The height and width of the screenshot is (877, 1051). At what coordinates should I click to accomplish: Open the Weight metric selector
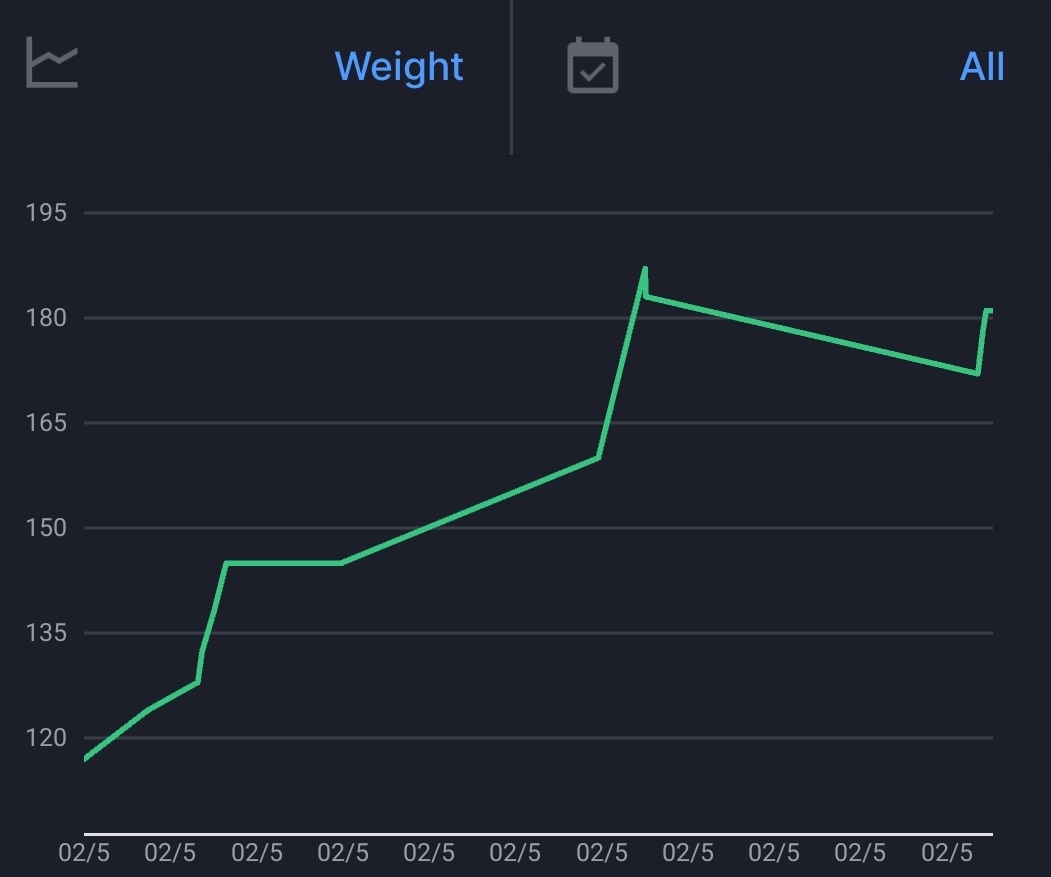point(398,66)
